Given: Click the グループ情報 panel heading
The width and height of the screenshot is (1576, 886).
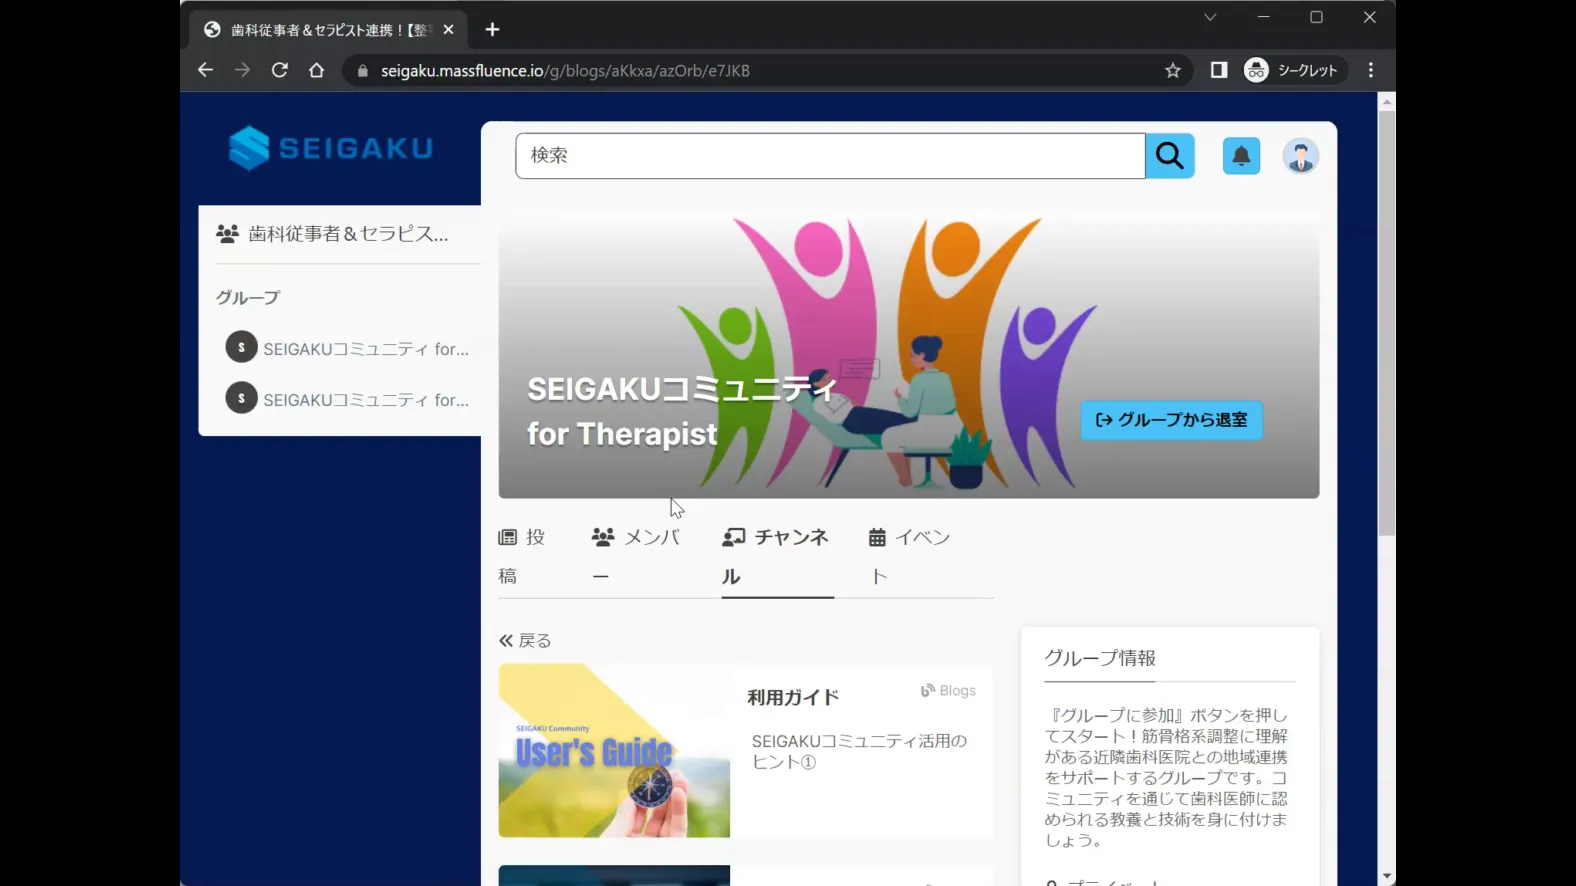Looking at the screenshot, I should tap(1100, 658).
